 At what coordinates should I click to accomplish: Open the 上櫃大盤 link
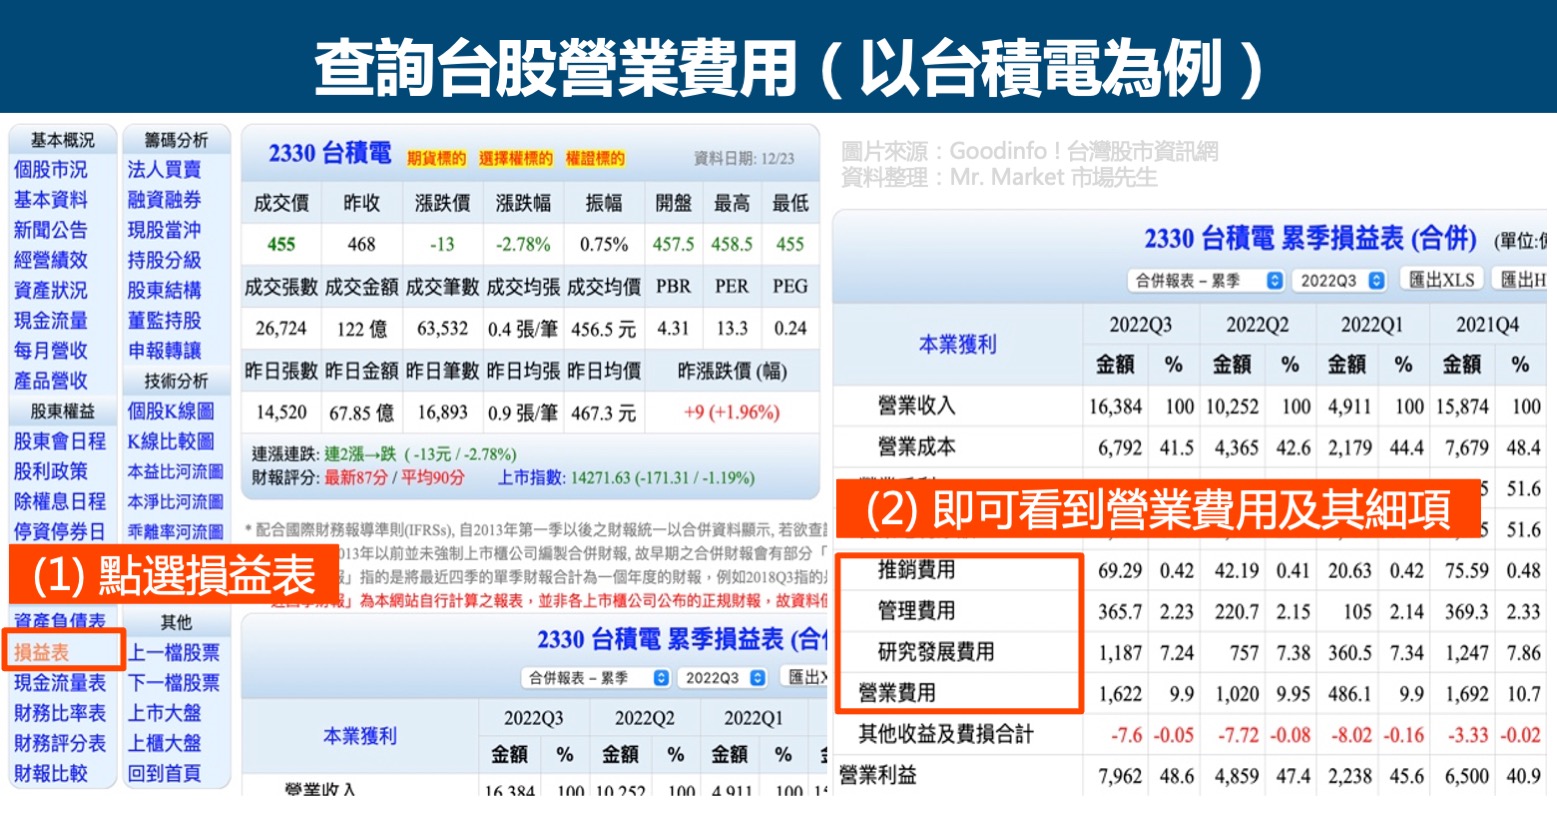click(164, 743)
